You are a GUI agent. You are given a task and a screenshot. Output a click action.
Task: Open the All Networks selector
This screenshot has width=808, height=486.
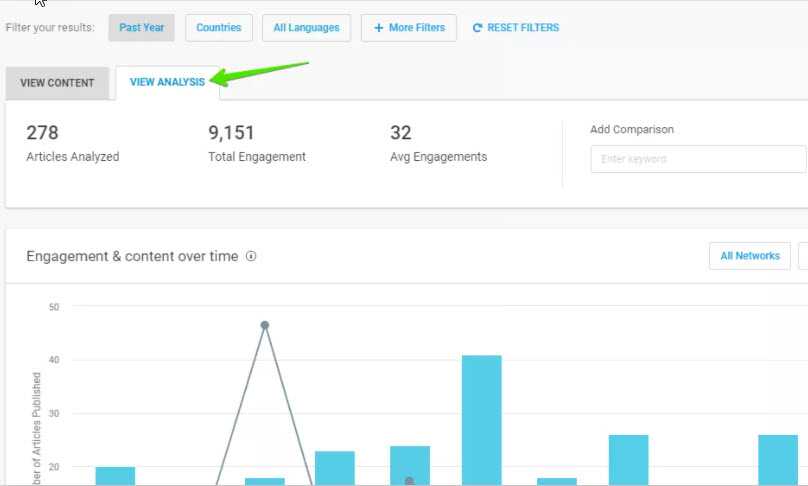click(x=749, y=256)
